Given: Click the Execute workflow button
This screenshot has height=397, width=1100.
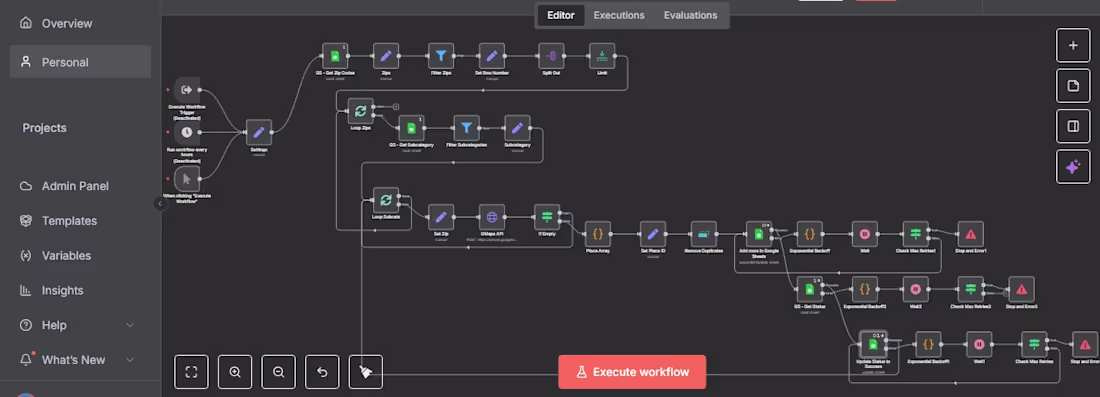Looking at the screenshot, I should (x=632, y=372).
